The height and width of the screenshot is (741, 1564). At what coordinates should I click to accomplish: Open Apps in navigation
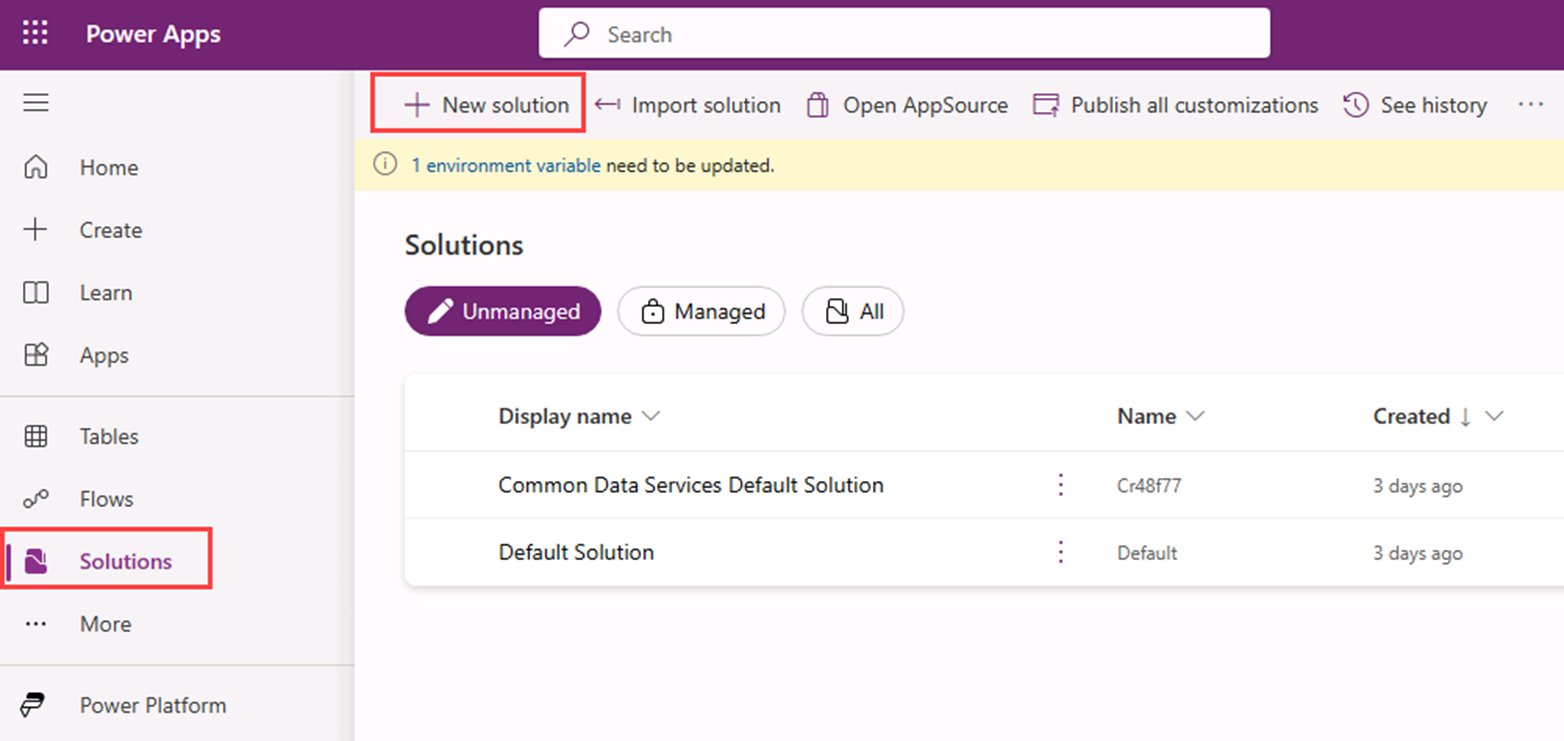[x=104, y=356]
